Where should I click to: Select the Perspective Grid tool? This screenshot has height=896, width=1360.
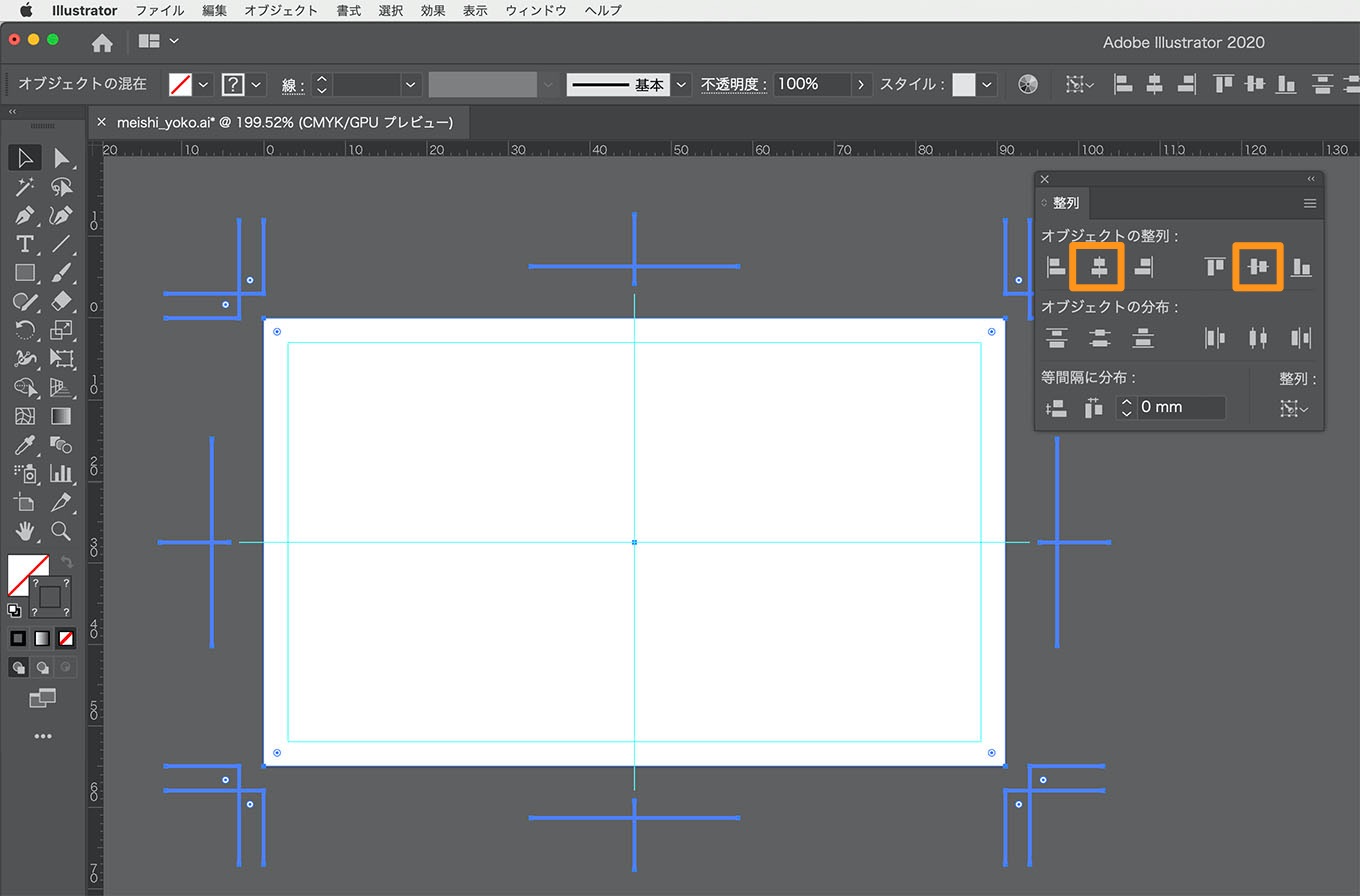click(62, 387)
